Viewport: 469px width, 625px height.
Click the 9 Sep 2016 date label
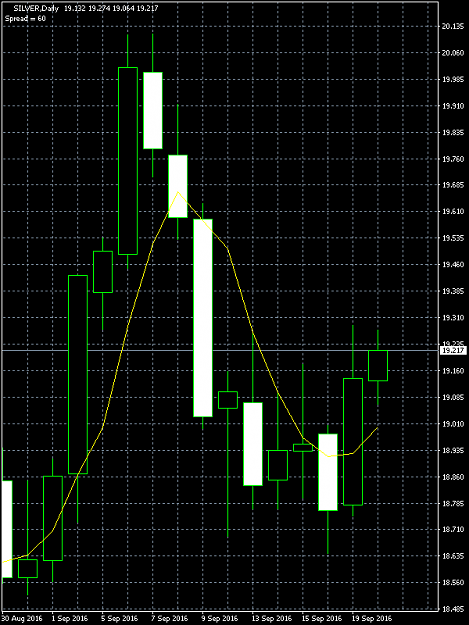click(220, 619)
